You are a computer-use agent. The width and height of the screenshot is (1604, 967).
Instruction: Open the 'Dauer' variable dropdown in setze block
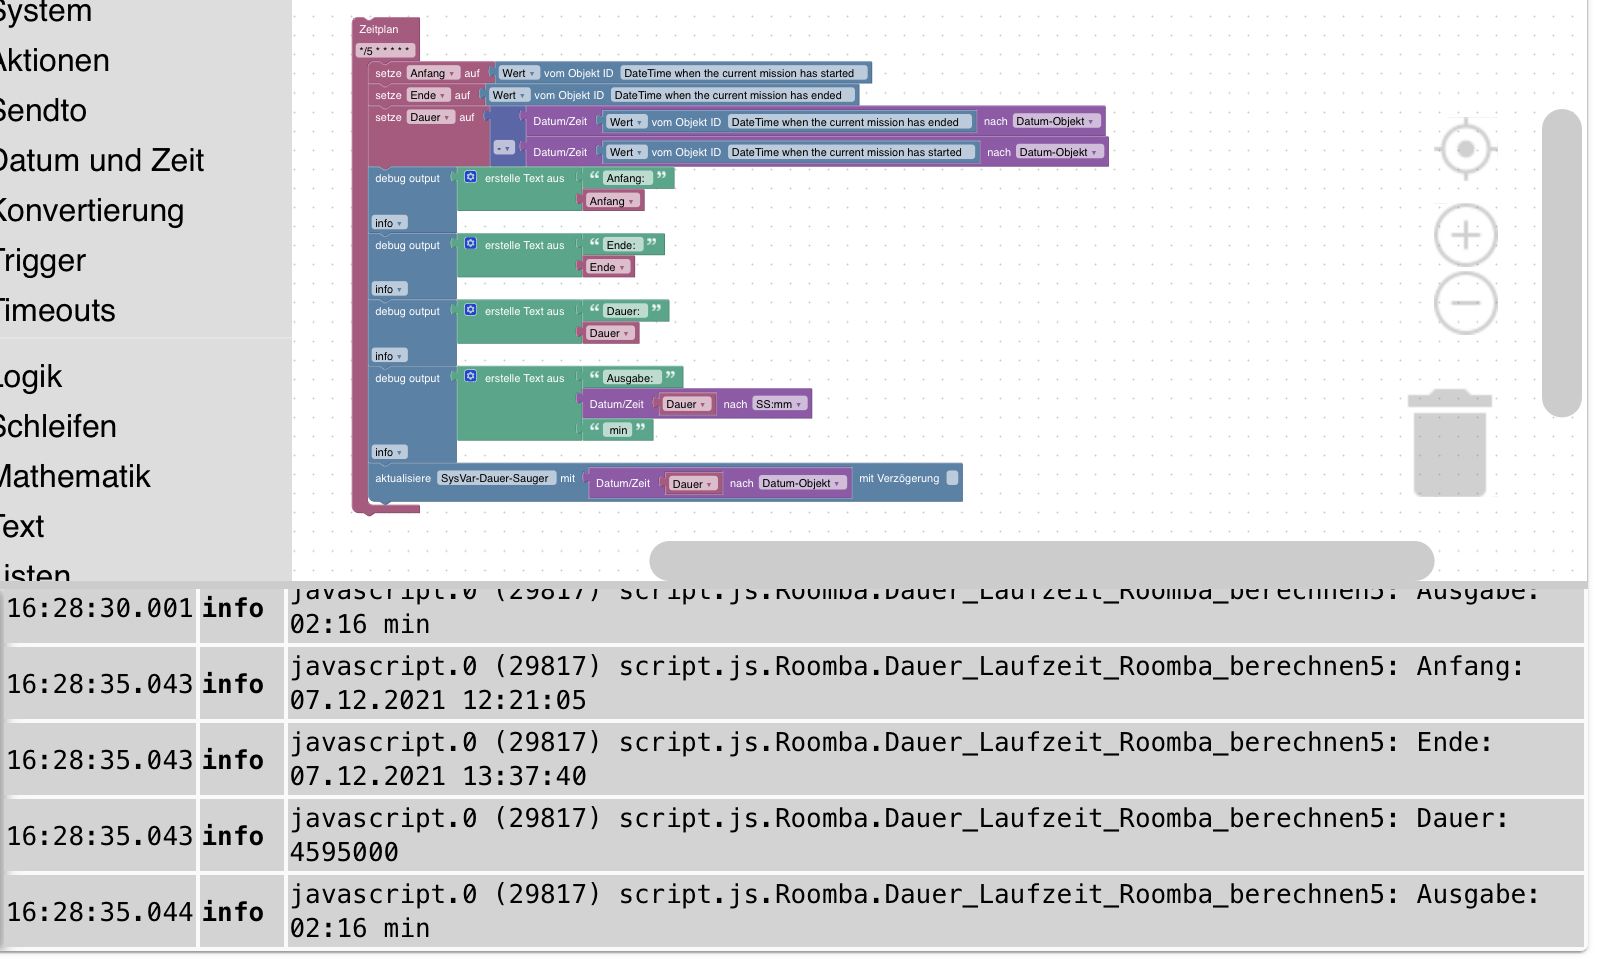(430, 117)
